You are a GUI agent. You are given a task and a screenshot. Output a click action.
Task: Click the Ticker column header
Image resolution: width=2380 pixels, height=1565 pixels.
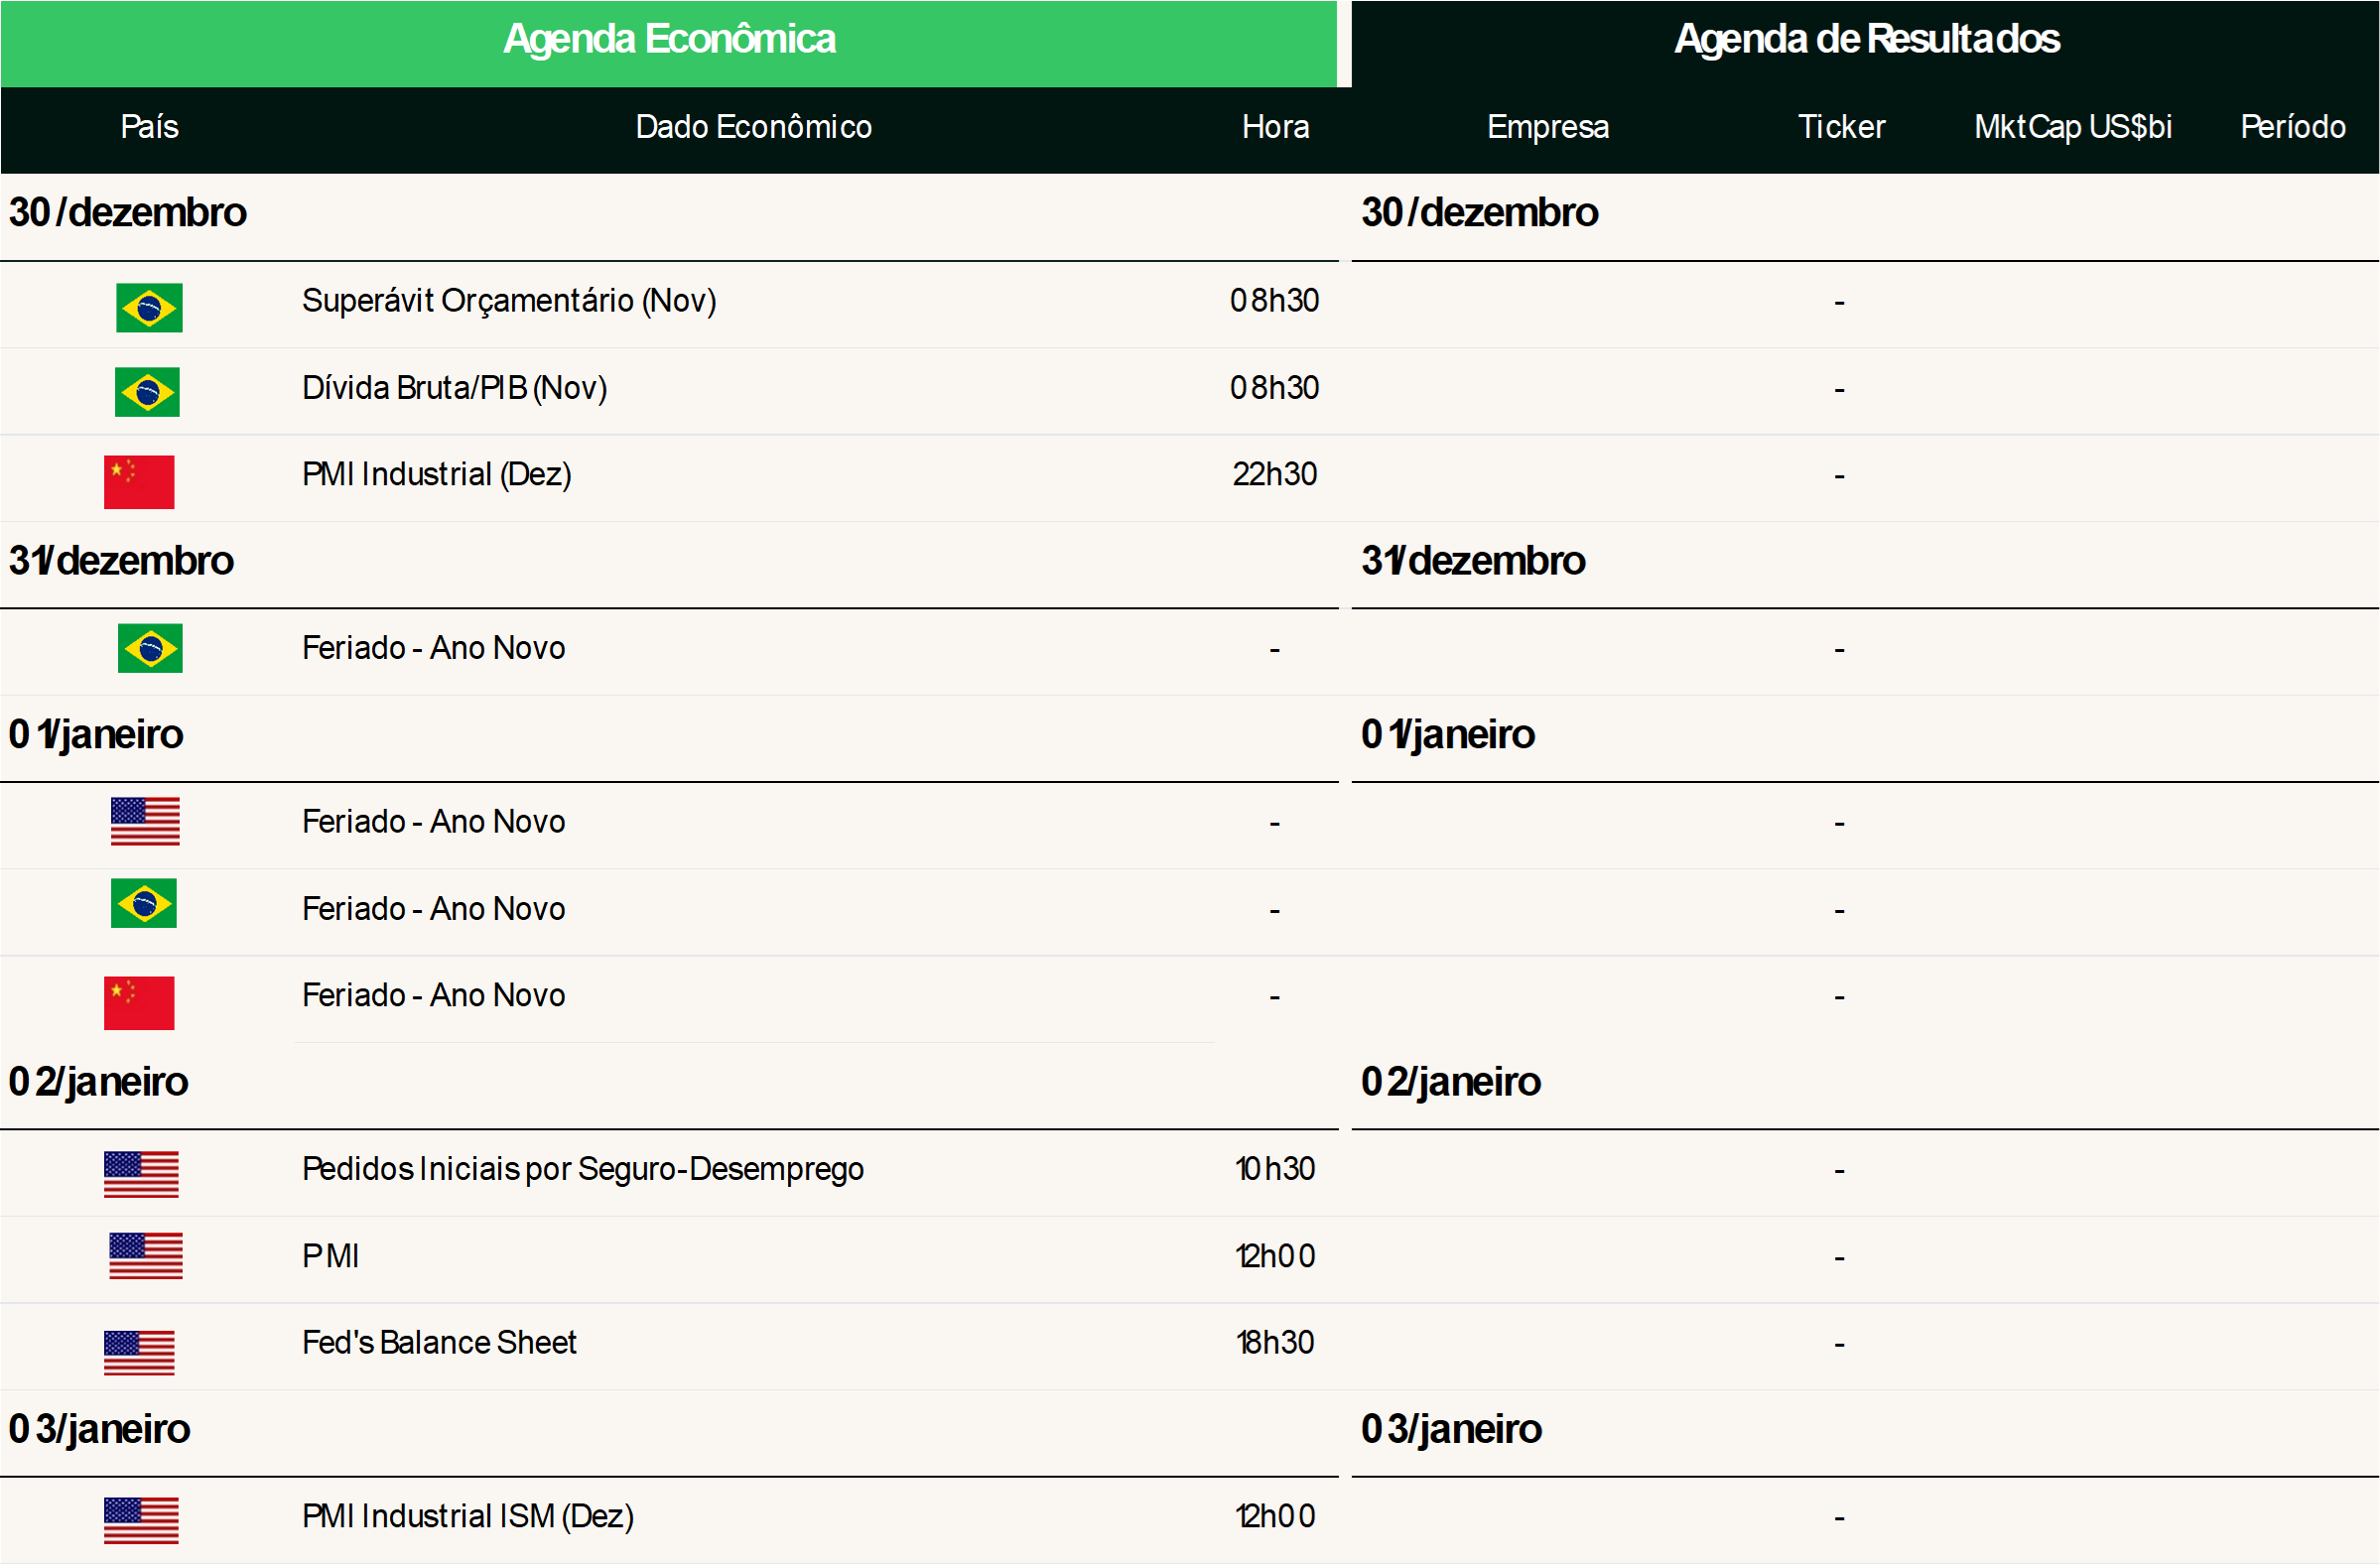pyautogui.click(x=1840, y=127)
